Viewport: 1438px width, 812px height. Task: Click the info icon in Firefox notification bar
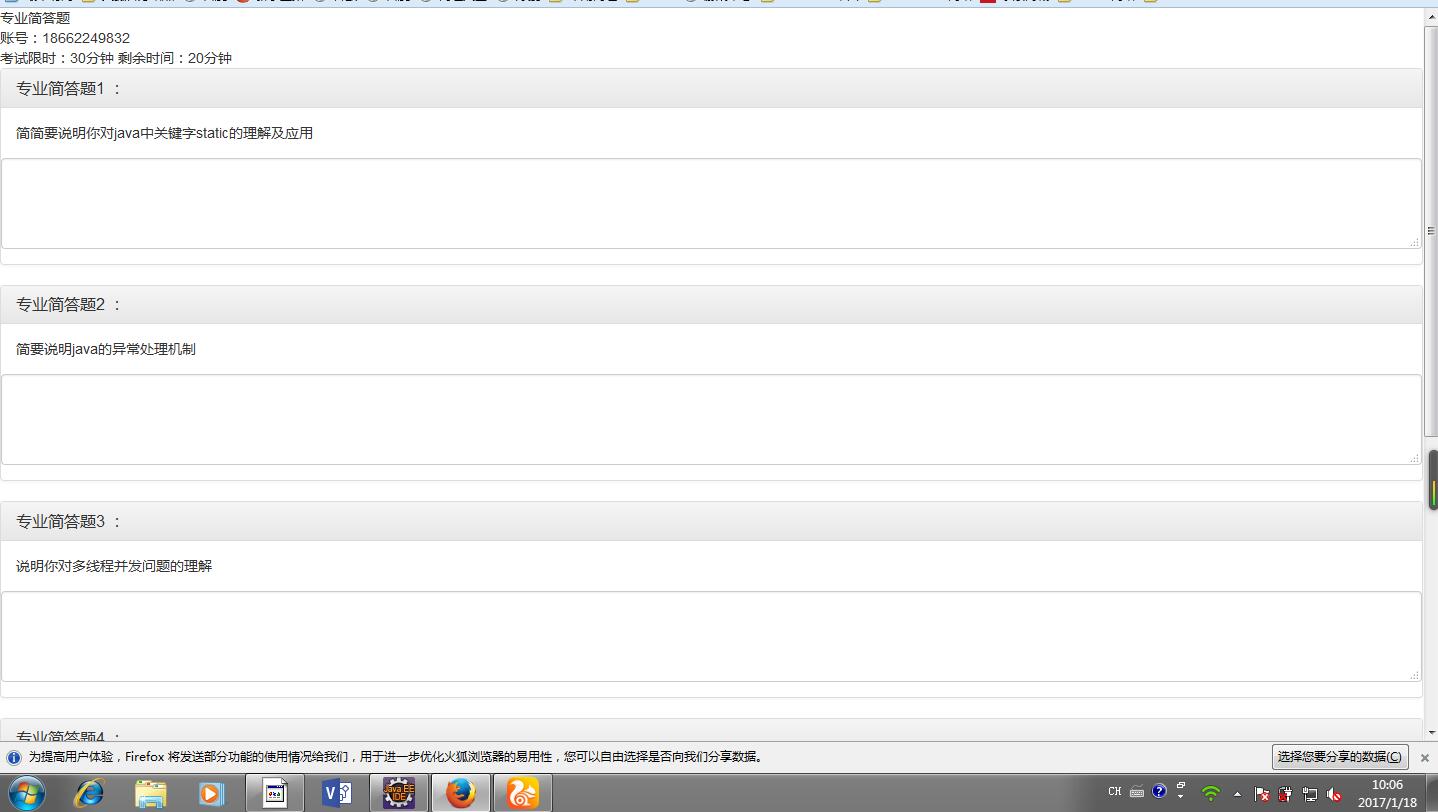point(14,758)
